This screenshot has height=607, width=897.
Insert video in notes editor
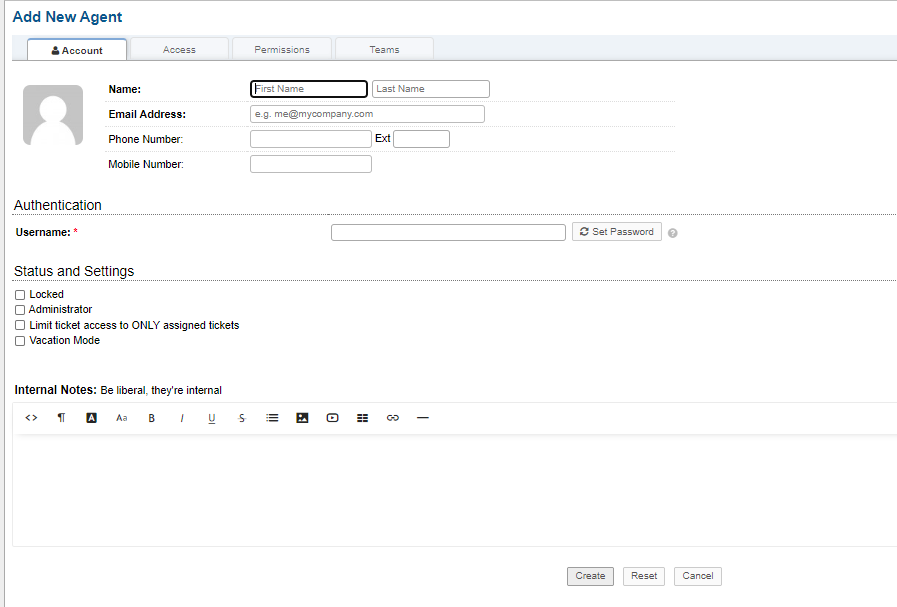point(332,418)
